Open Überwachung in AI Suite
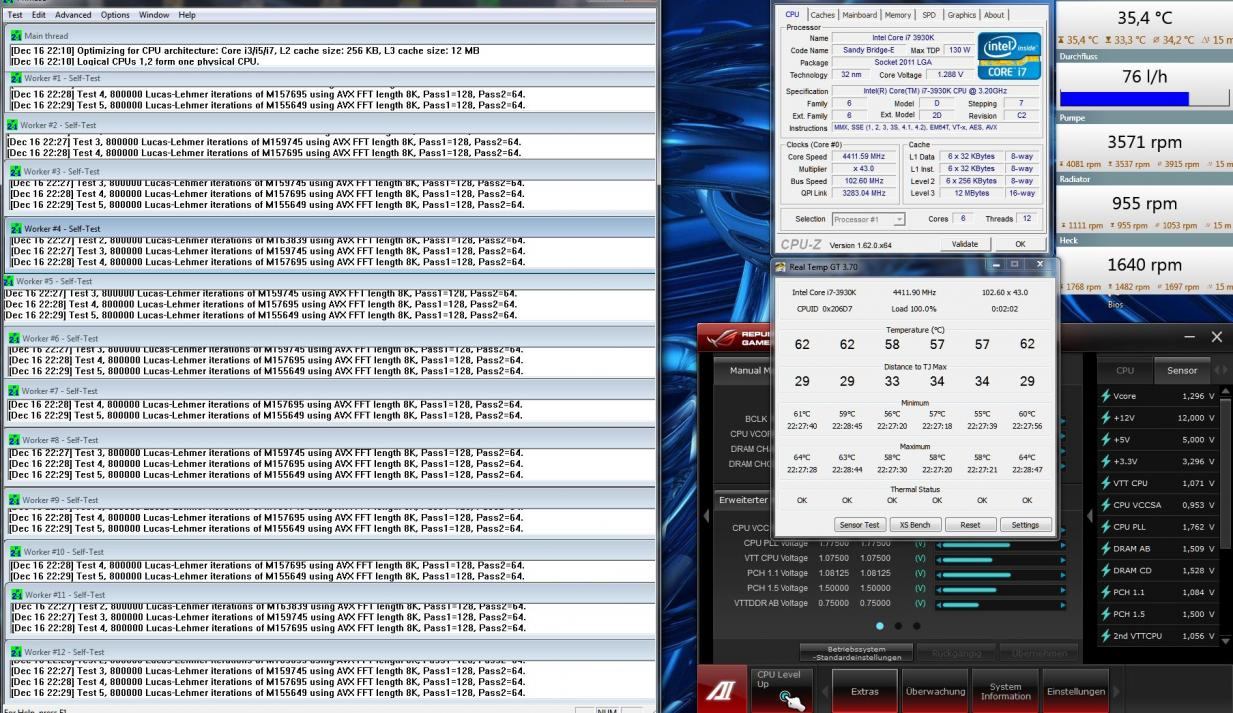Screen dimensions: 1233x713 [935, 691]
